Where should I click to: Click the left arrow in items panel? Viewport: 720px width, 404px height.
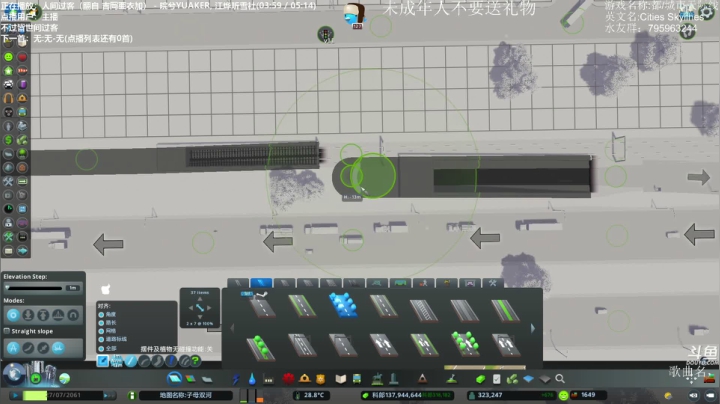pos(191,308)
